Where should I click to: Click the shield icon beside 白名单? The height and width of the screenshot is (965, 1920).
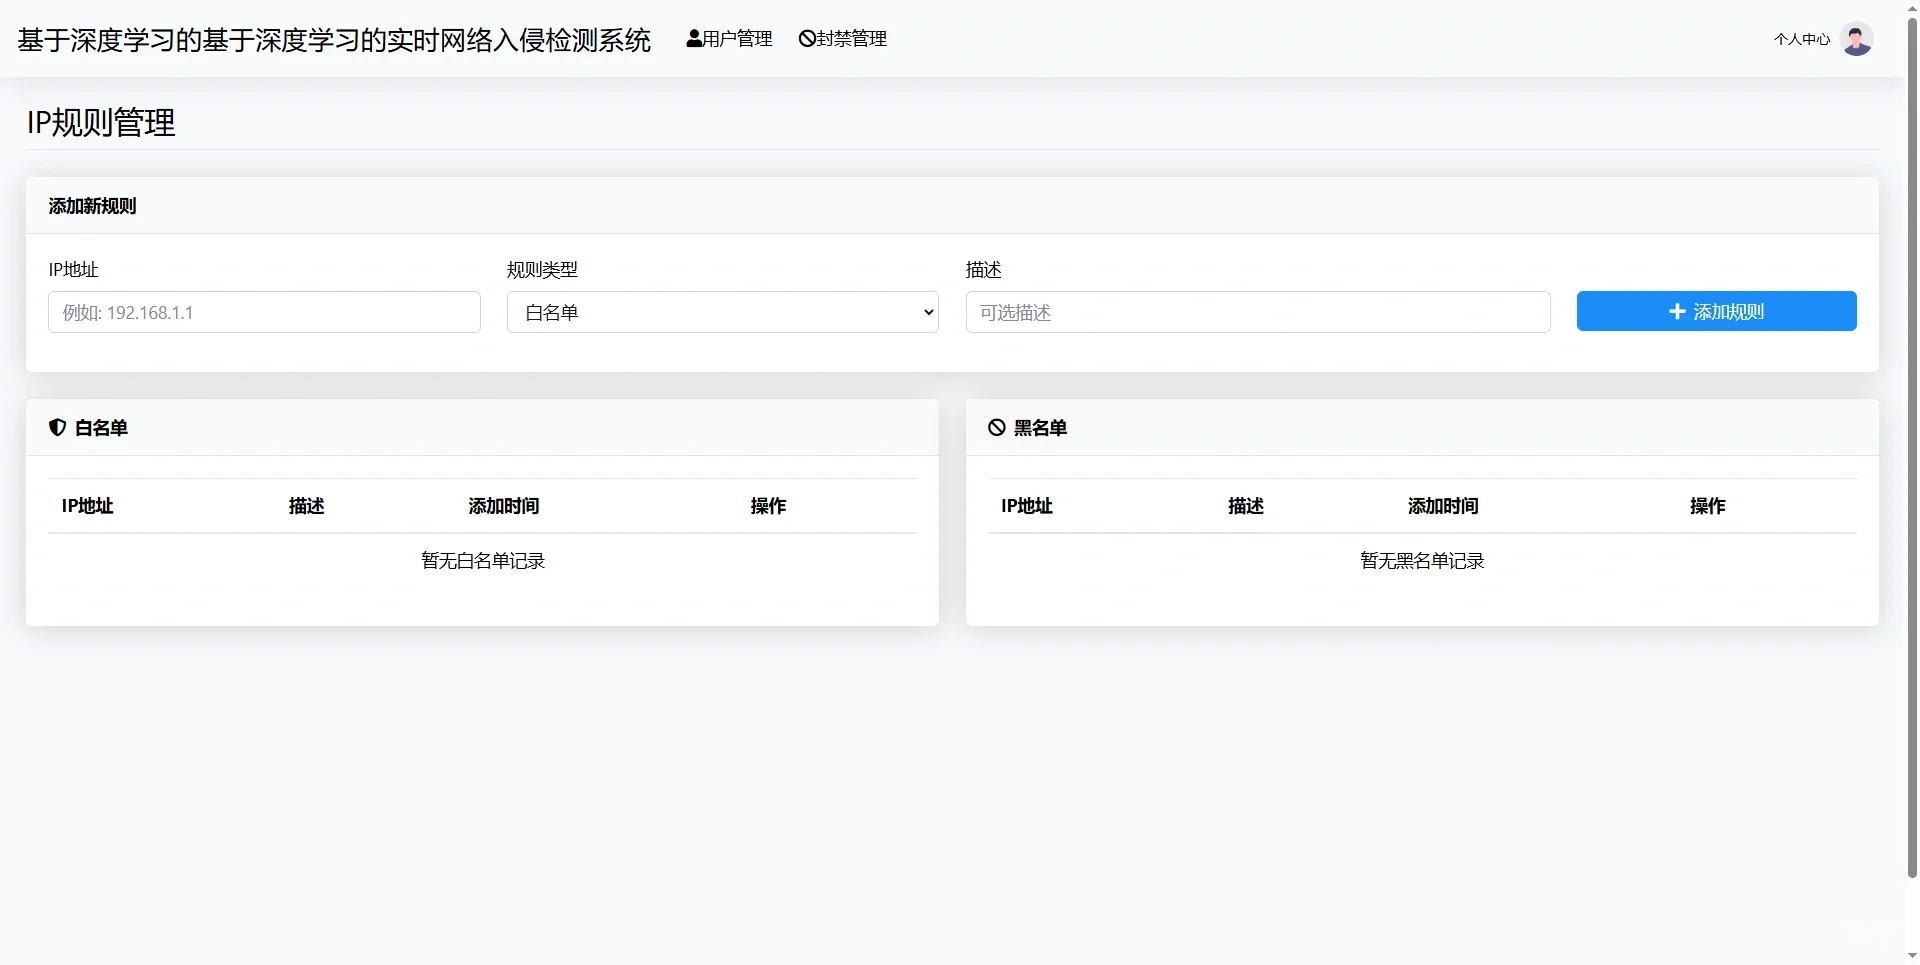pyautogui.click(x=57, y=427)
